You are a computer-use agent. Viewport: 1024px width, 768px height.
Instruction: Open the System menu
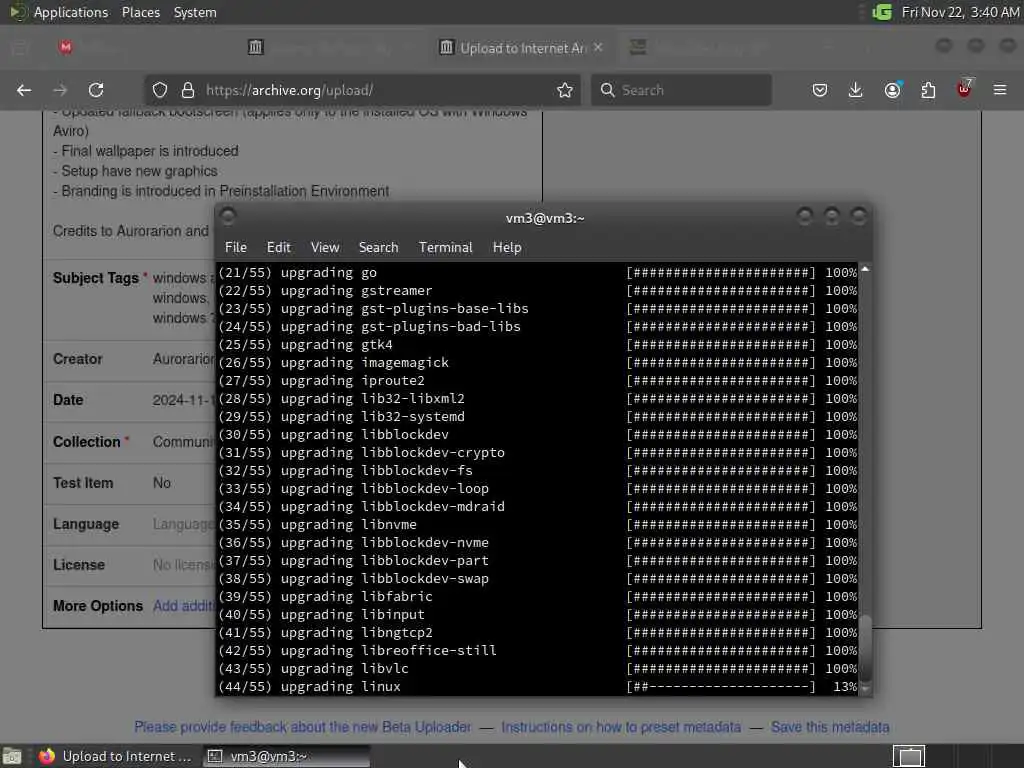click(195, 12)
